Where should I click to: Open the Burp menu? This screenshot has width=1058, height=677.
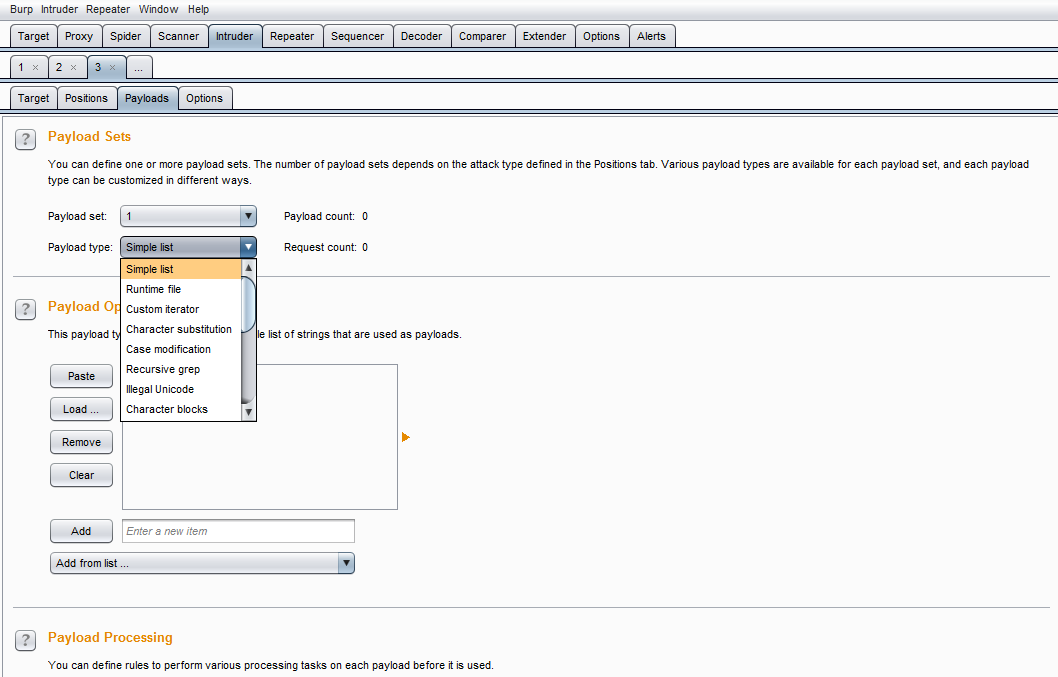pos(22,9)
